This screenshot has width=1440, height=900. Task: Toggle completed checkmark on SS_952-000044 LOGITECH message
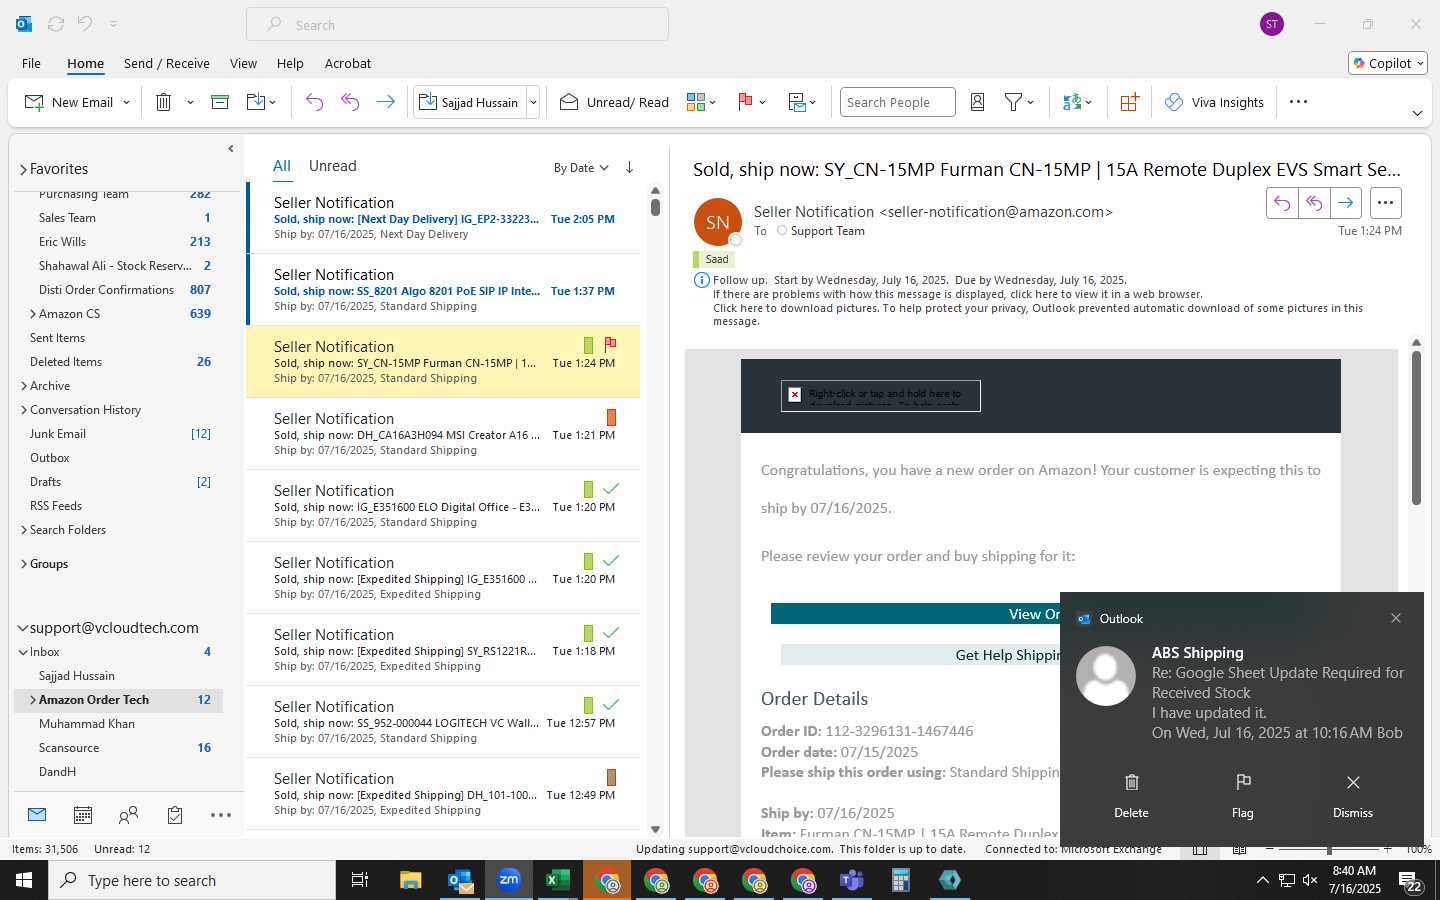(x=611, y=705)
